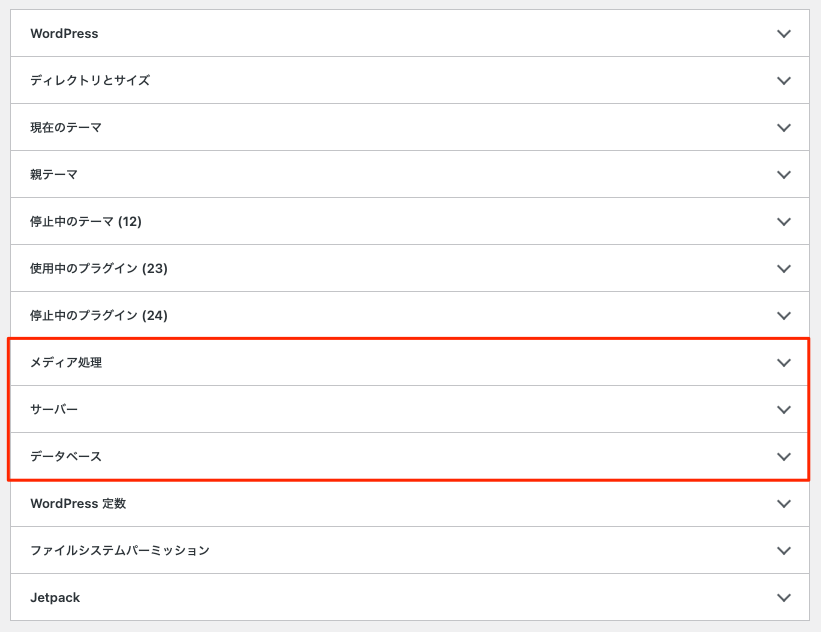
Task: Click the chevron for 停止中のテーマ (12)
Action: pyautogui.click(x=784, y=222)
